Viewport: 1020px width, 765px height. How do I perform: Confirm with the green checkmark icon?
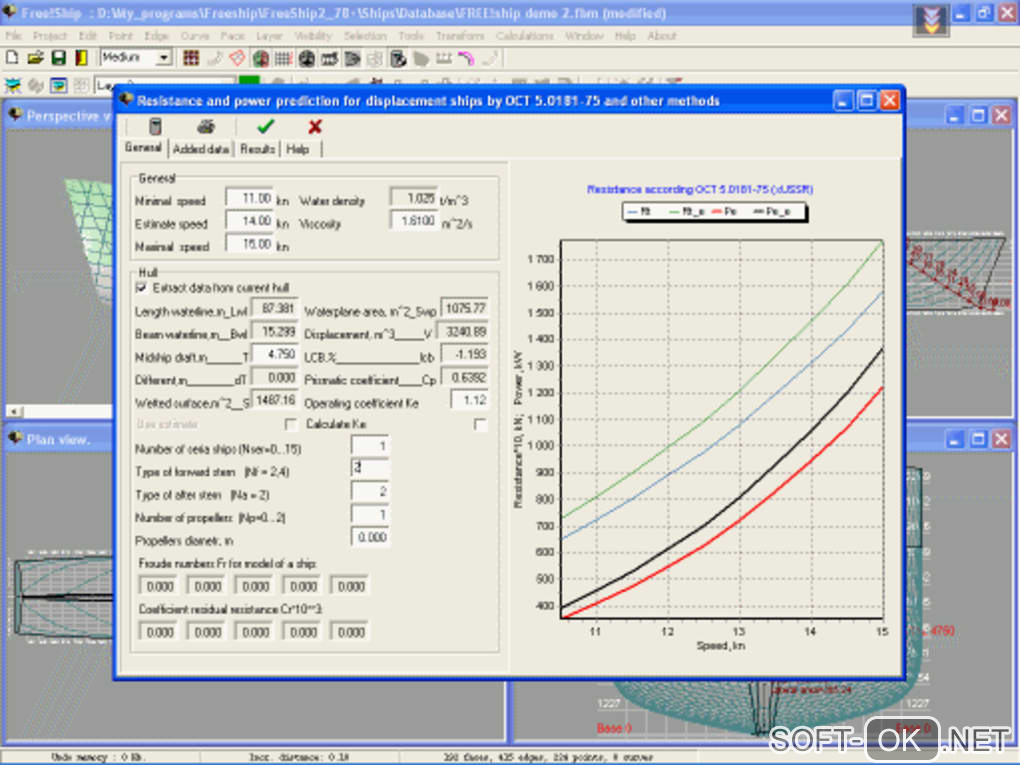265,127
